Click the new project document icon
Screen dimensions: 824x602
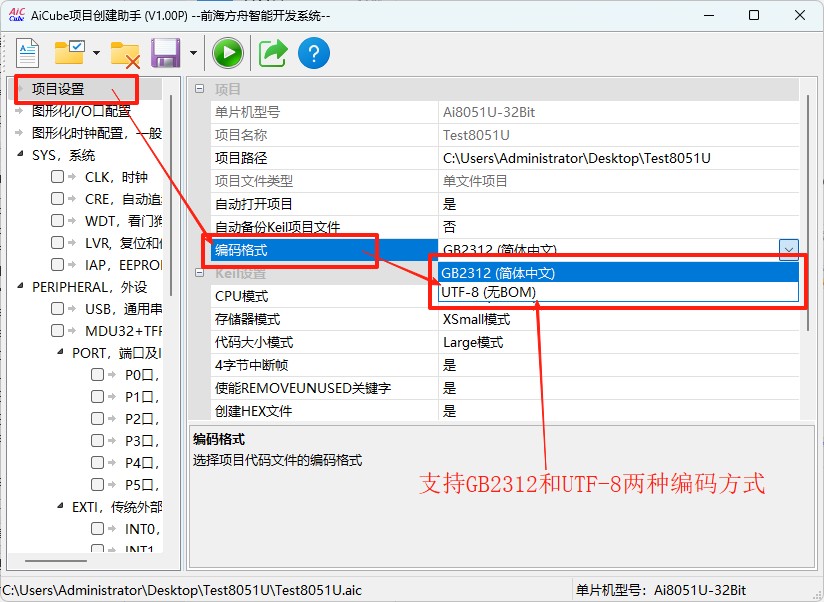pos(27,53)
